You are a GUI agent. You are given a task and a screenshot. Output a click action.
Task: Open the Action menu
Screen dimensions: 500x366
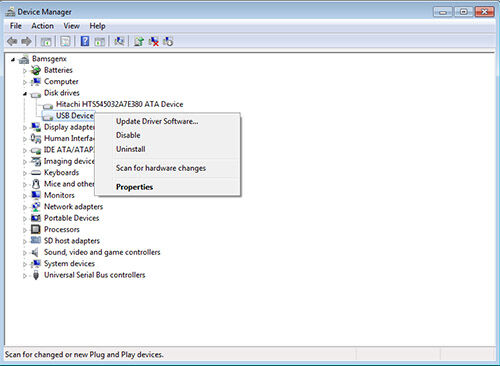42,26
